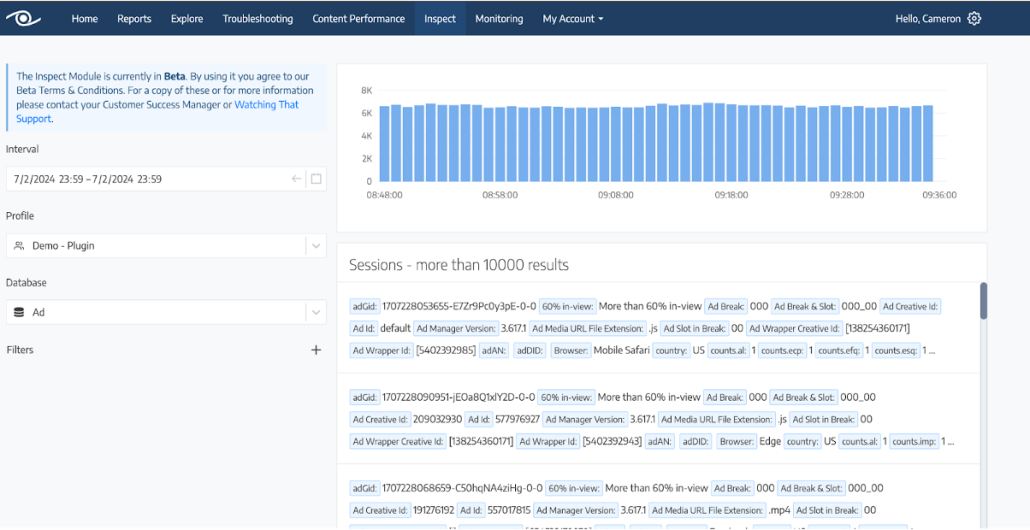
Task: Click the users icon beside Demo - Plugin
Action: 19,246
